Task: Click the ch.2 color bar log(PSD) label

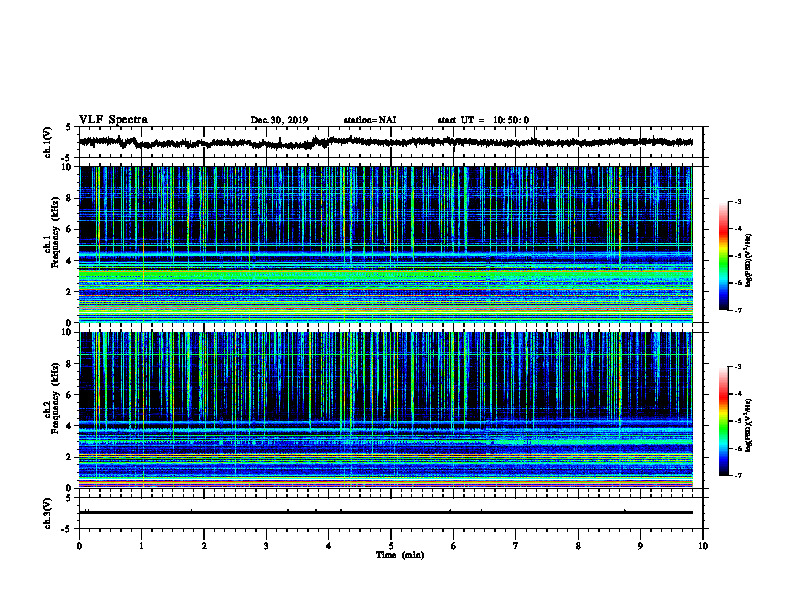Action: (x=749, y=425)
